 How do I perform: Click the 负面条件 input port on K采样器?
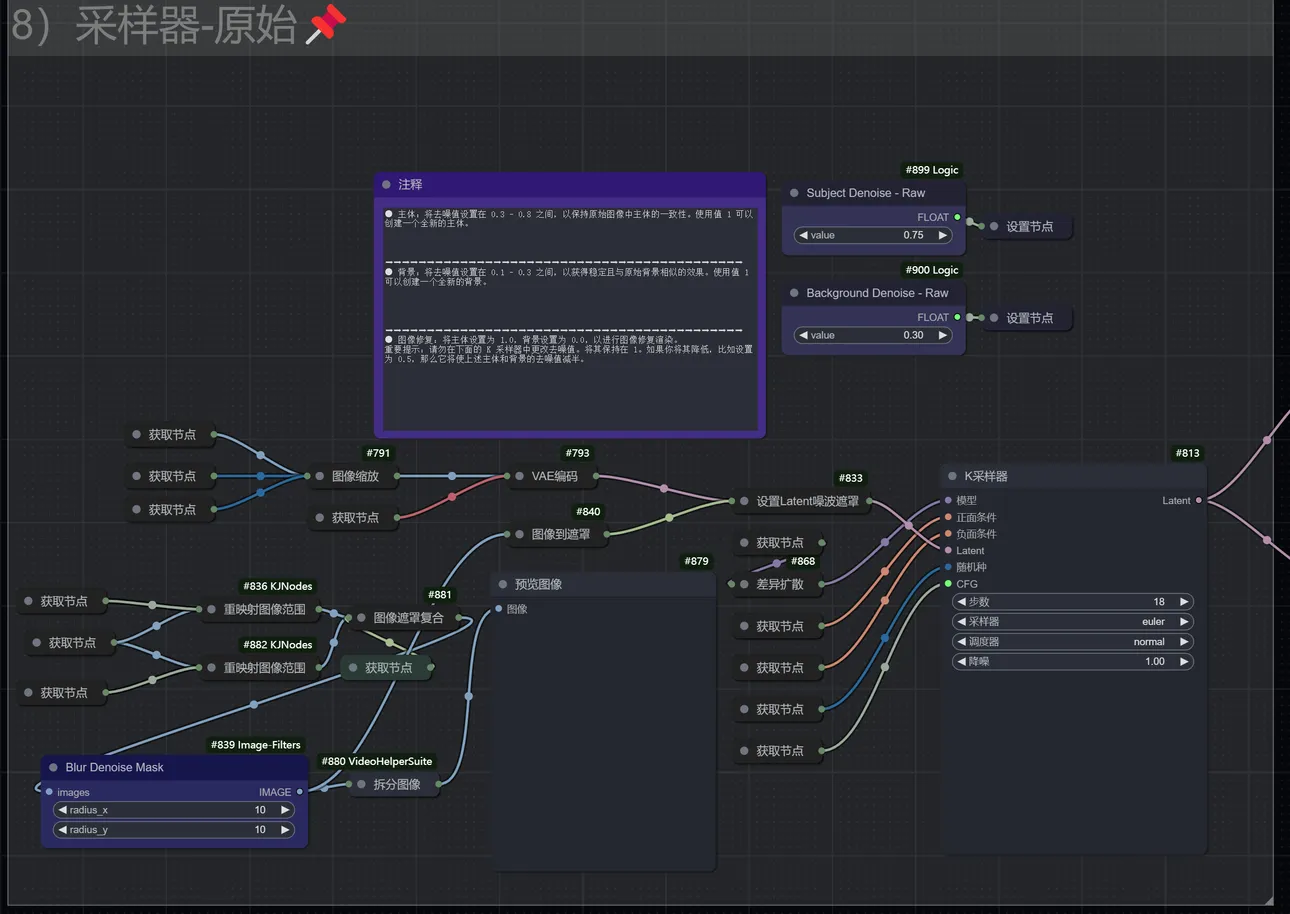948,534
